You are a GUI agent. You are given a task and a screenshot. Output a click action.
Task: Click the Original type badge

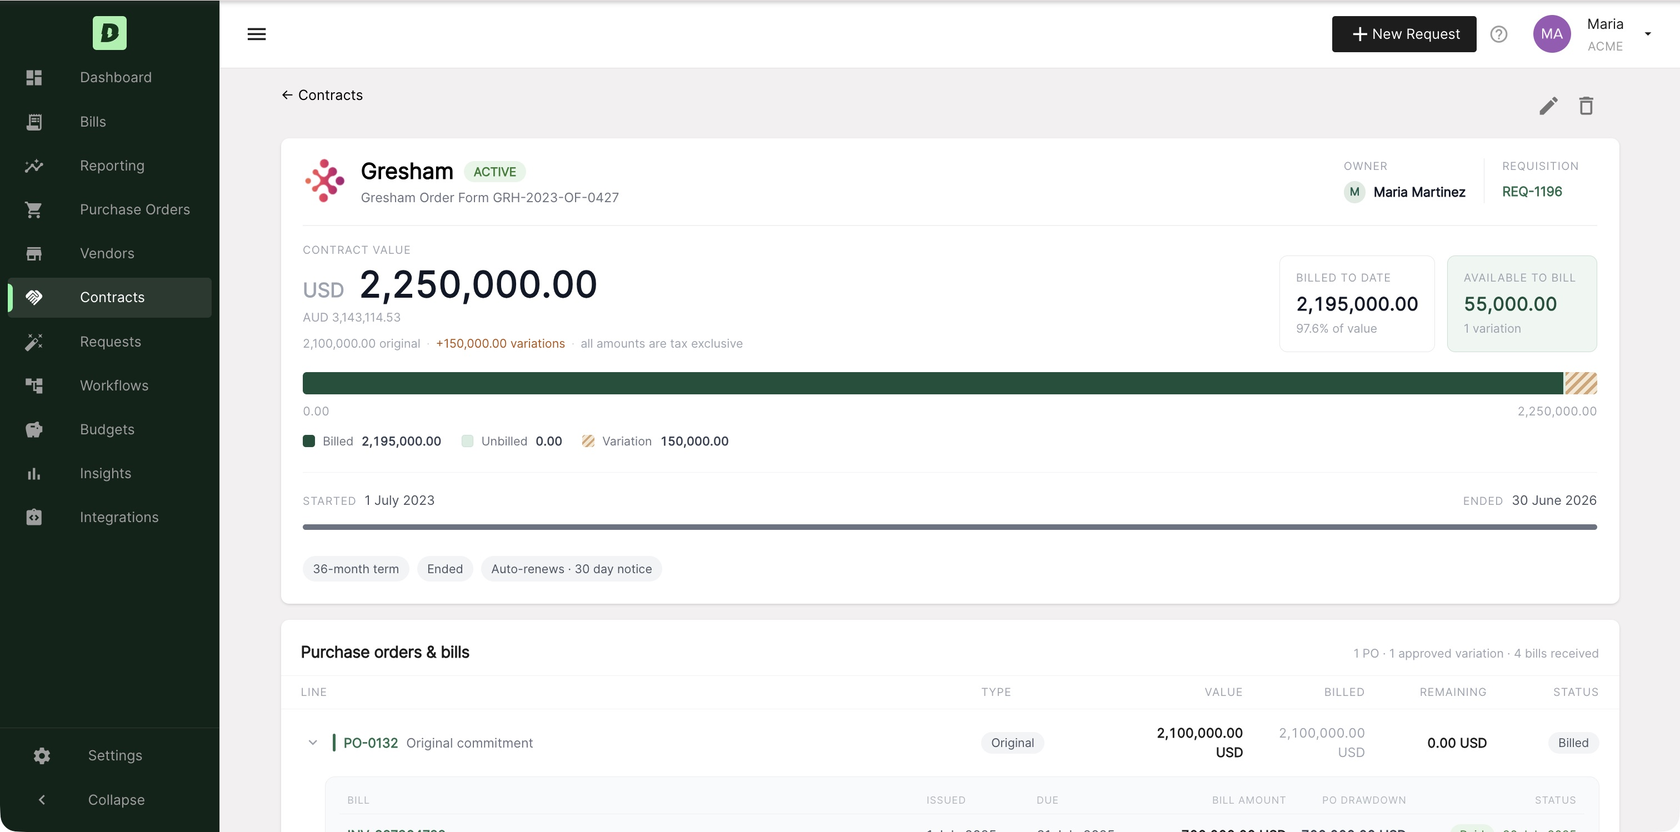tap(1012, 743)
